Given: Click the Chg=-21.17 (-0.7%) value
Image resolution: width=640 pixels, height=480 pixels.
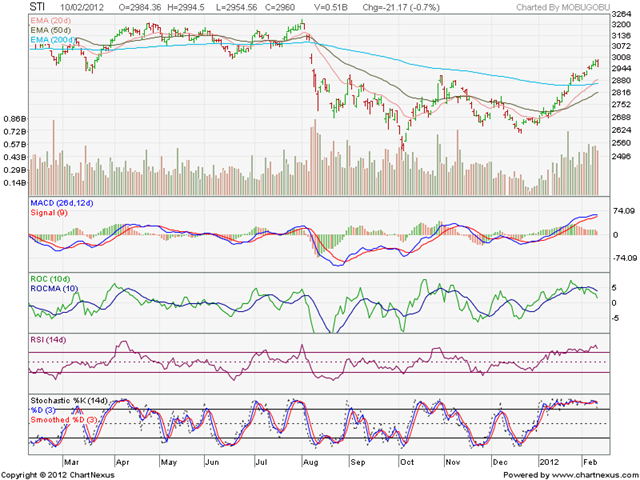Looking at the screenshot, I should click(x=401, y=7).
